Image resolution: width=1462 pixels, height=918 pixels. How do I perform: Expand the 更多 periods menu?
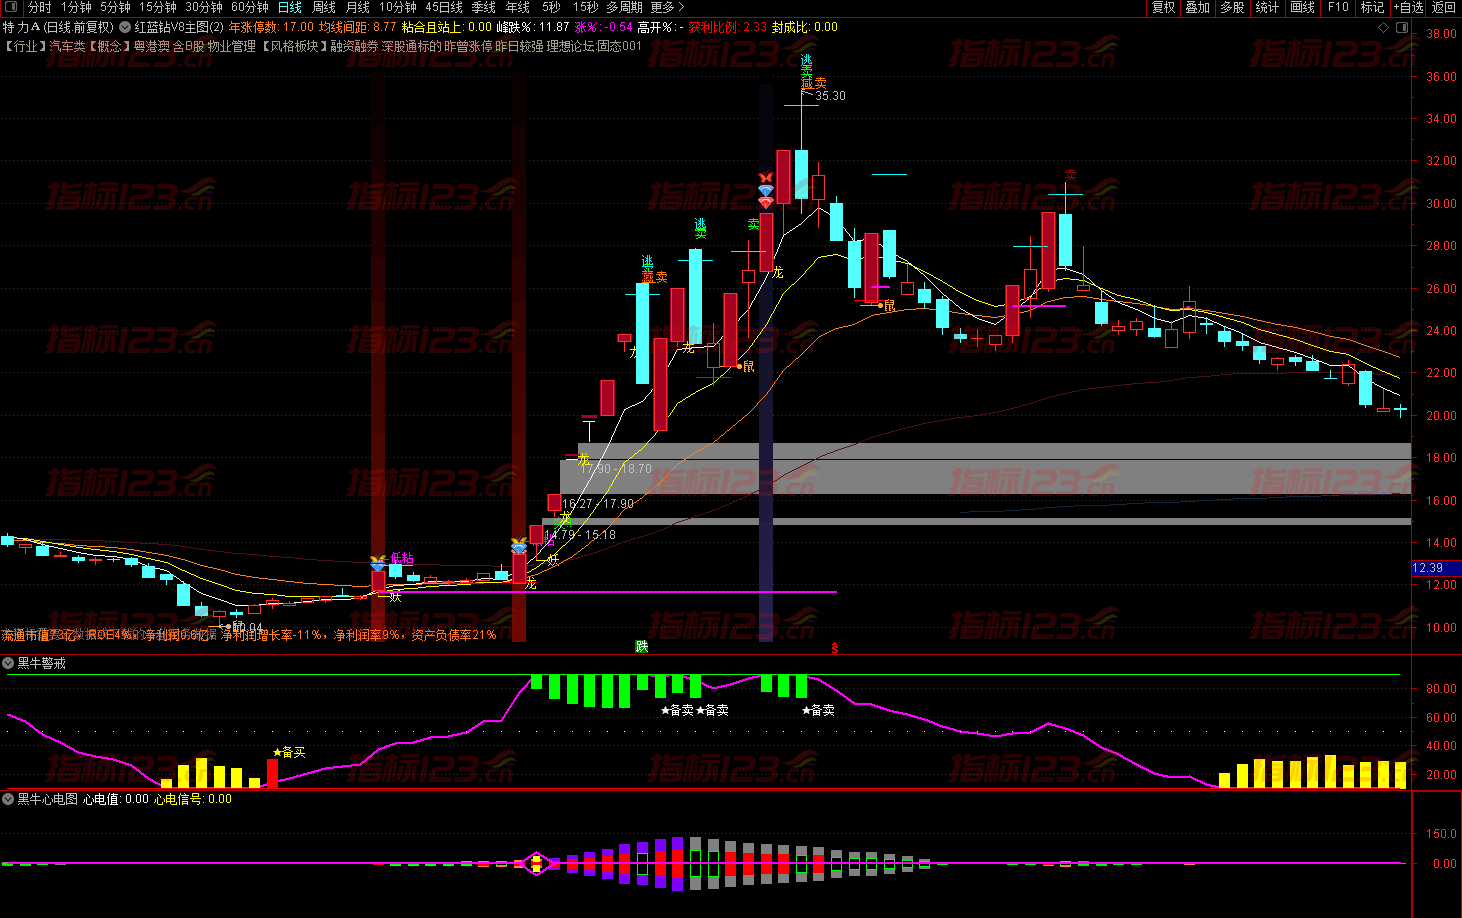pyautogui.click(x=667, y=7)
